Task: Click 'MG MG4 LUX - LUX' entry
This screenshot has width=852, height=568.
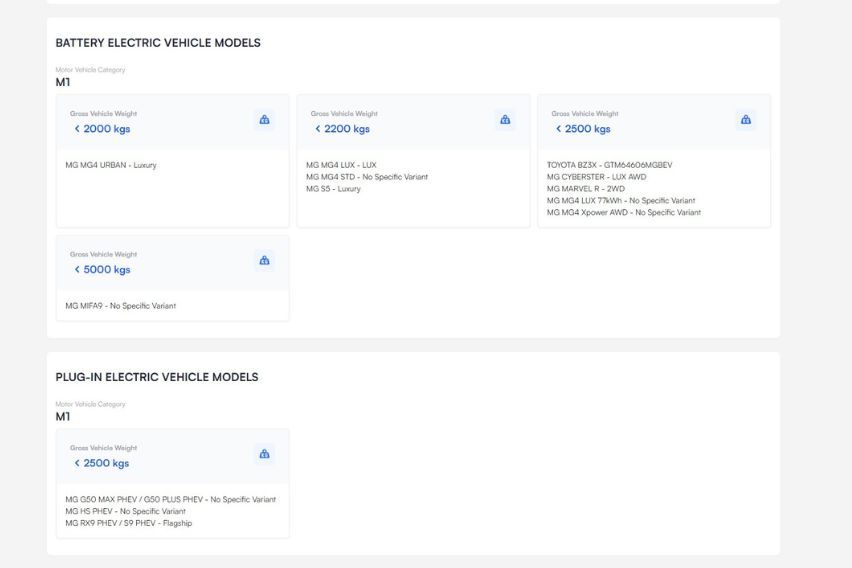Action: pos(341,165)
